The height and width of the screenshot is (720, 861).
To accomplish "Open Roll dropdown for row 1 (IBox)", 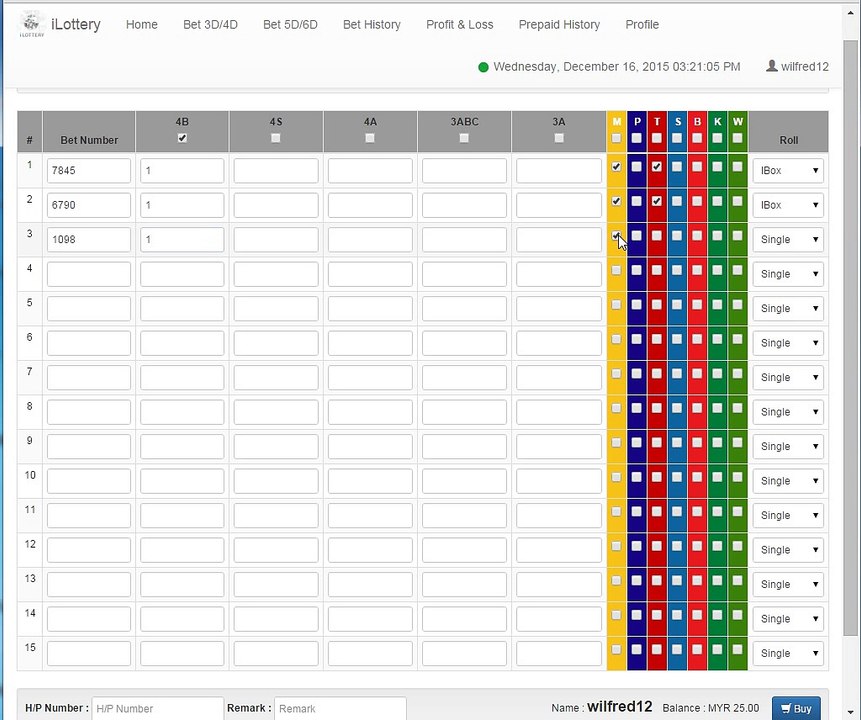I will point(788,171).
